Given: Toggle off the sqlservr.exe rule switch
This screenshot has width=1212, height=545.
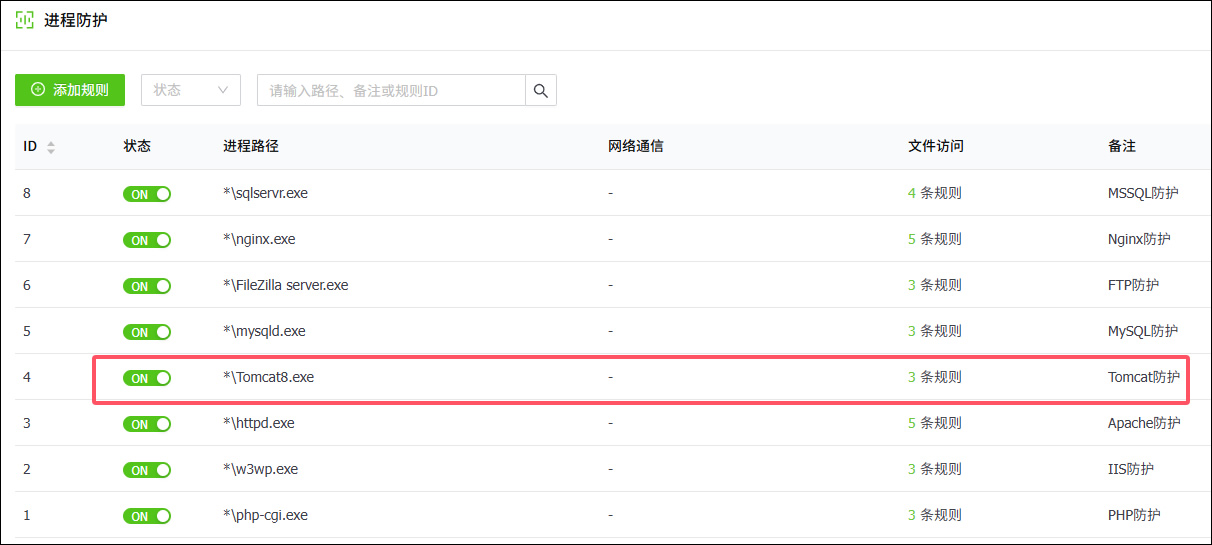Looking at the screenshot, I should click(147, 194).
